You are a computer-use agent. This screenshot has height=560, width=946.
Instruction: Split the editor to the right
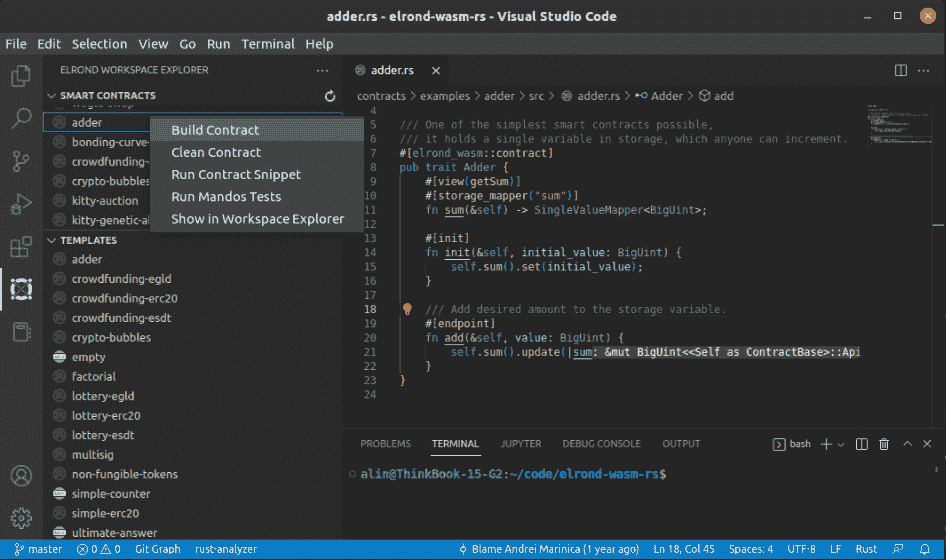coord(901,71)
